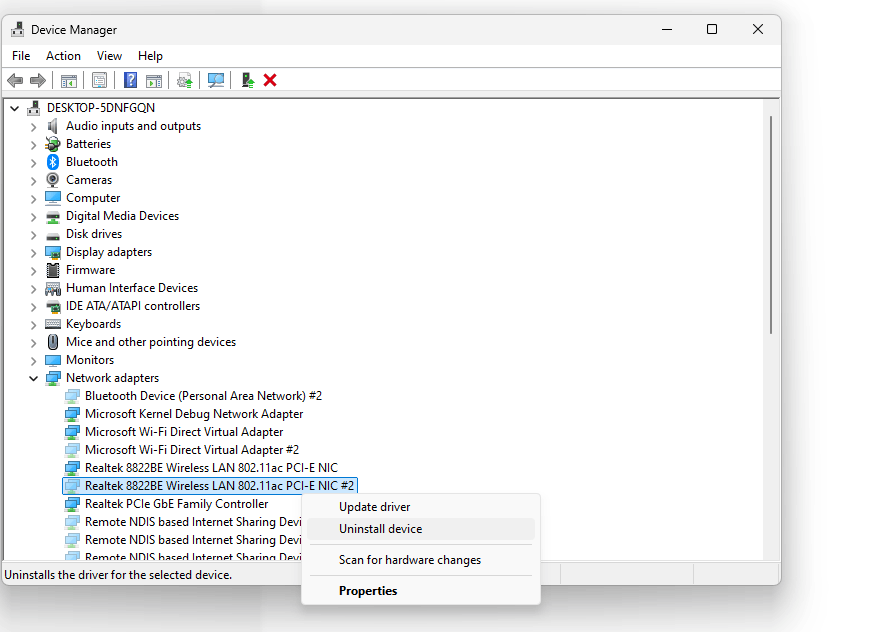Toggle the Show/Hide Console Tree toolbar icon

tap(68, 80)
